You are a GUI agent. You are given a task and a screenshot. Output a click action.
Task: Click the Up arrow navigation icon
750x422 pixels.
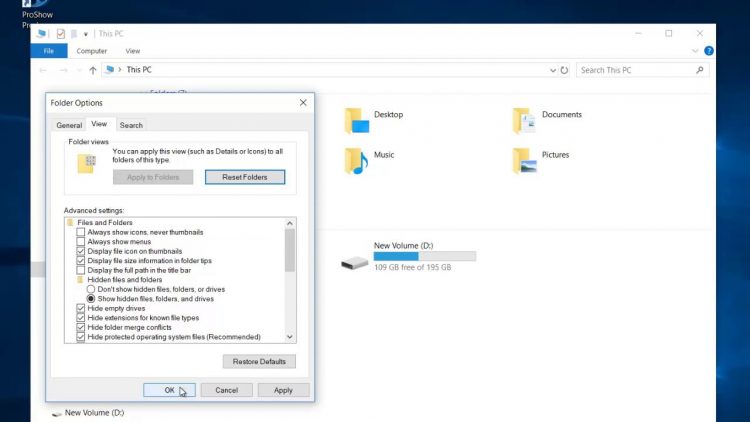[x=93, y=70]
